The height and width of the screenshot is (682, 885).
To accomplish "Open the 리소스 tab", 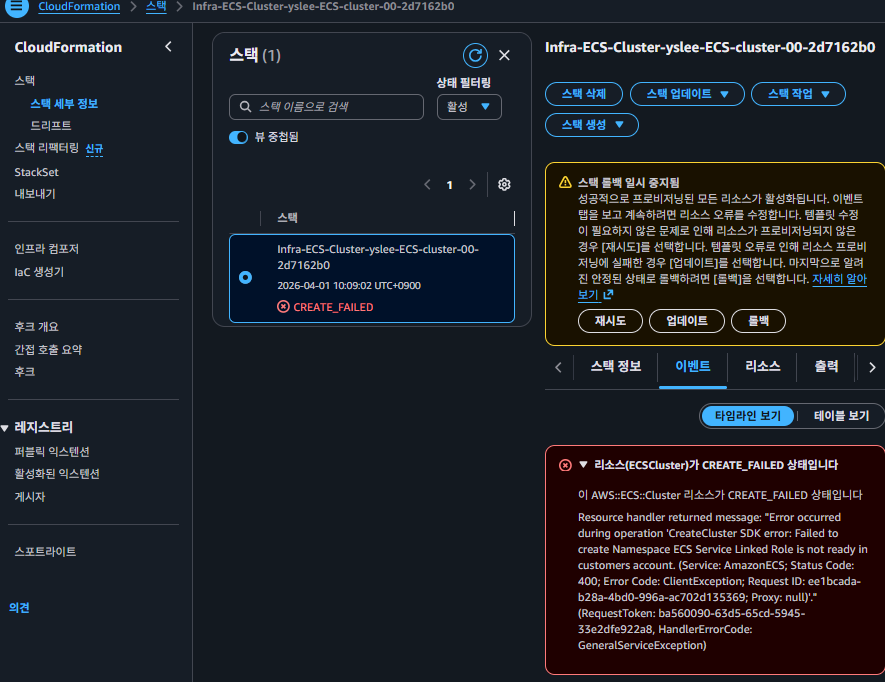I will (x=762, y=366).
